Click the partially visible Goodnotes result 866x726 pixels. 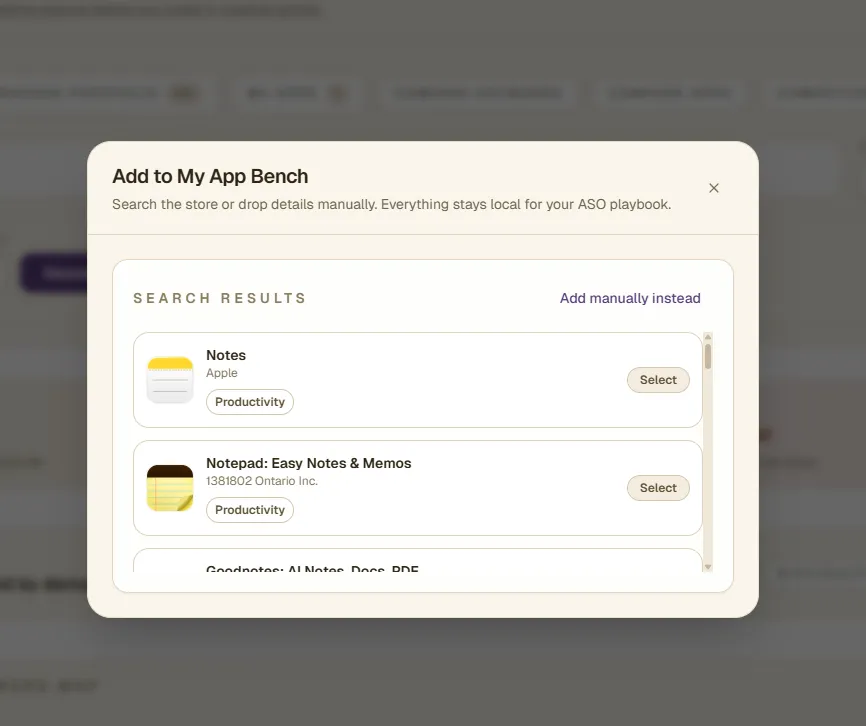click(x=312, y=569)
